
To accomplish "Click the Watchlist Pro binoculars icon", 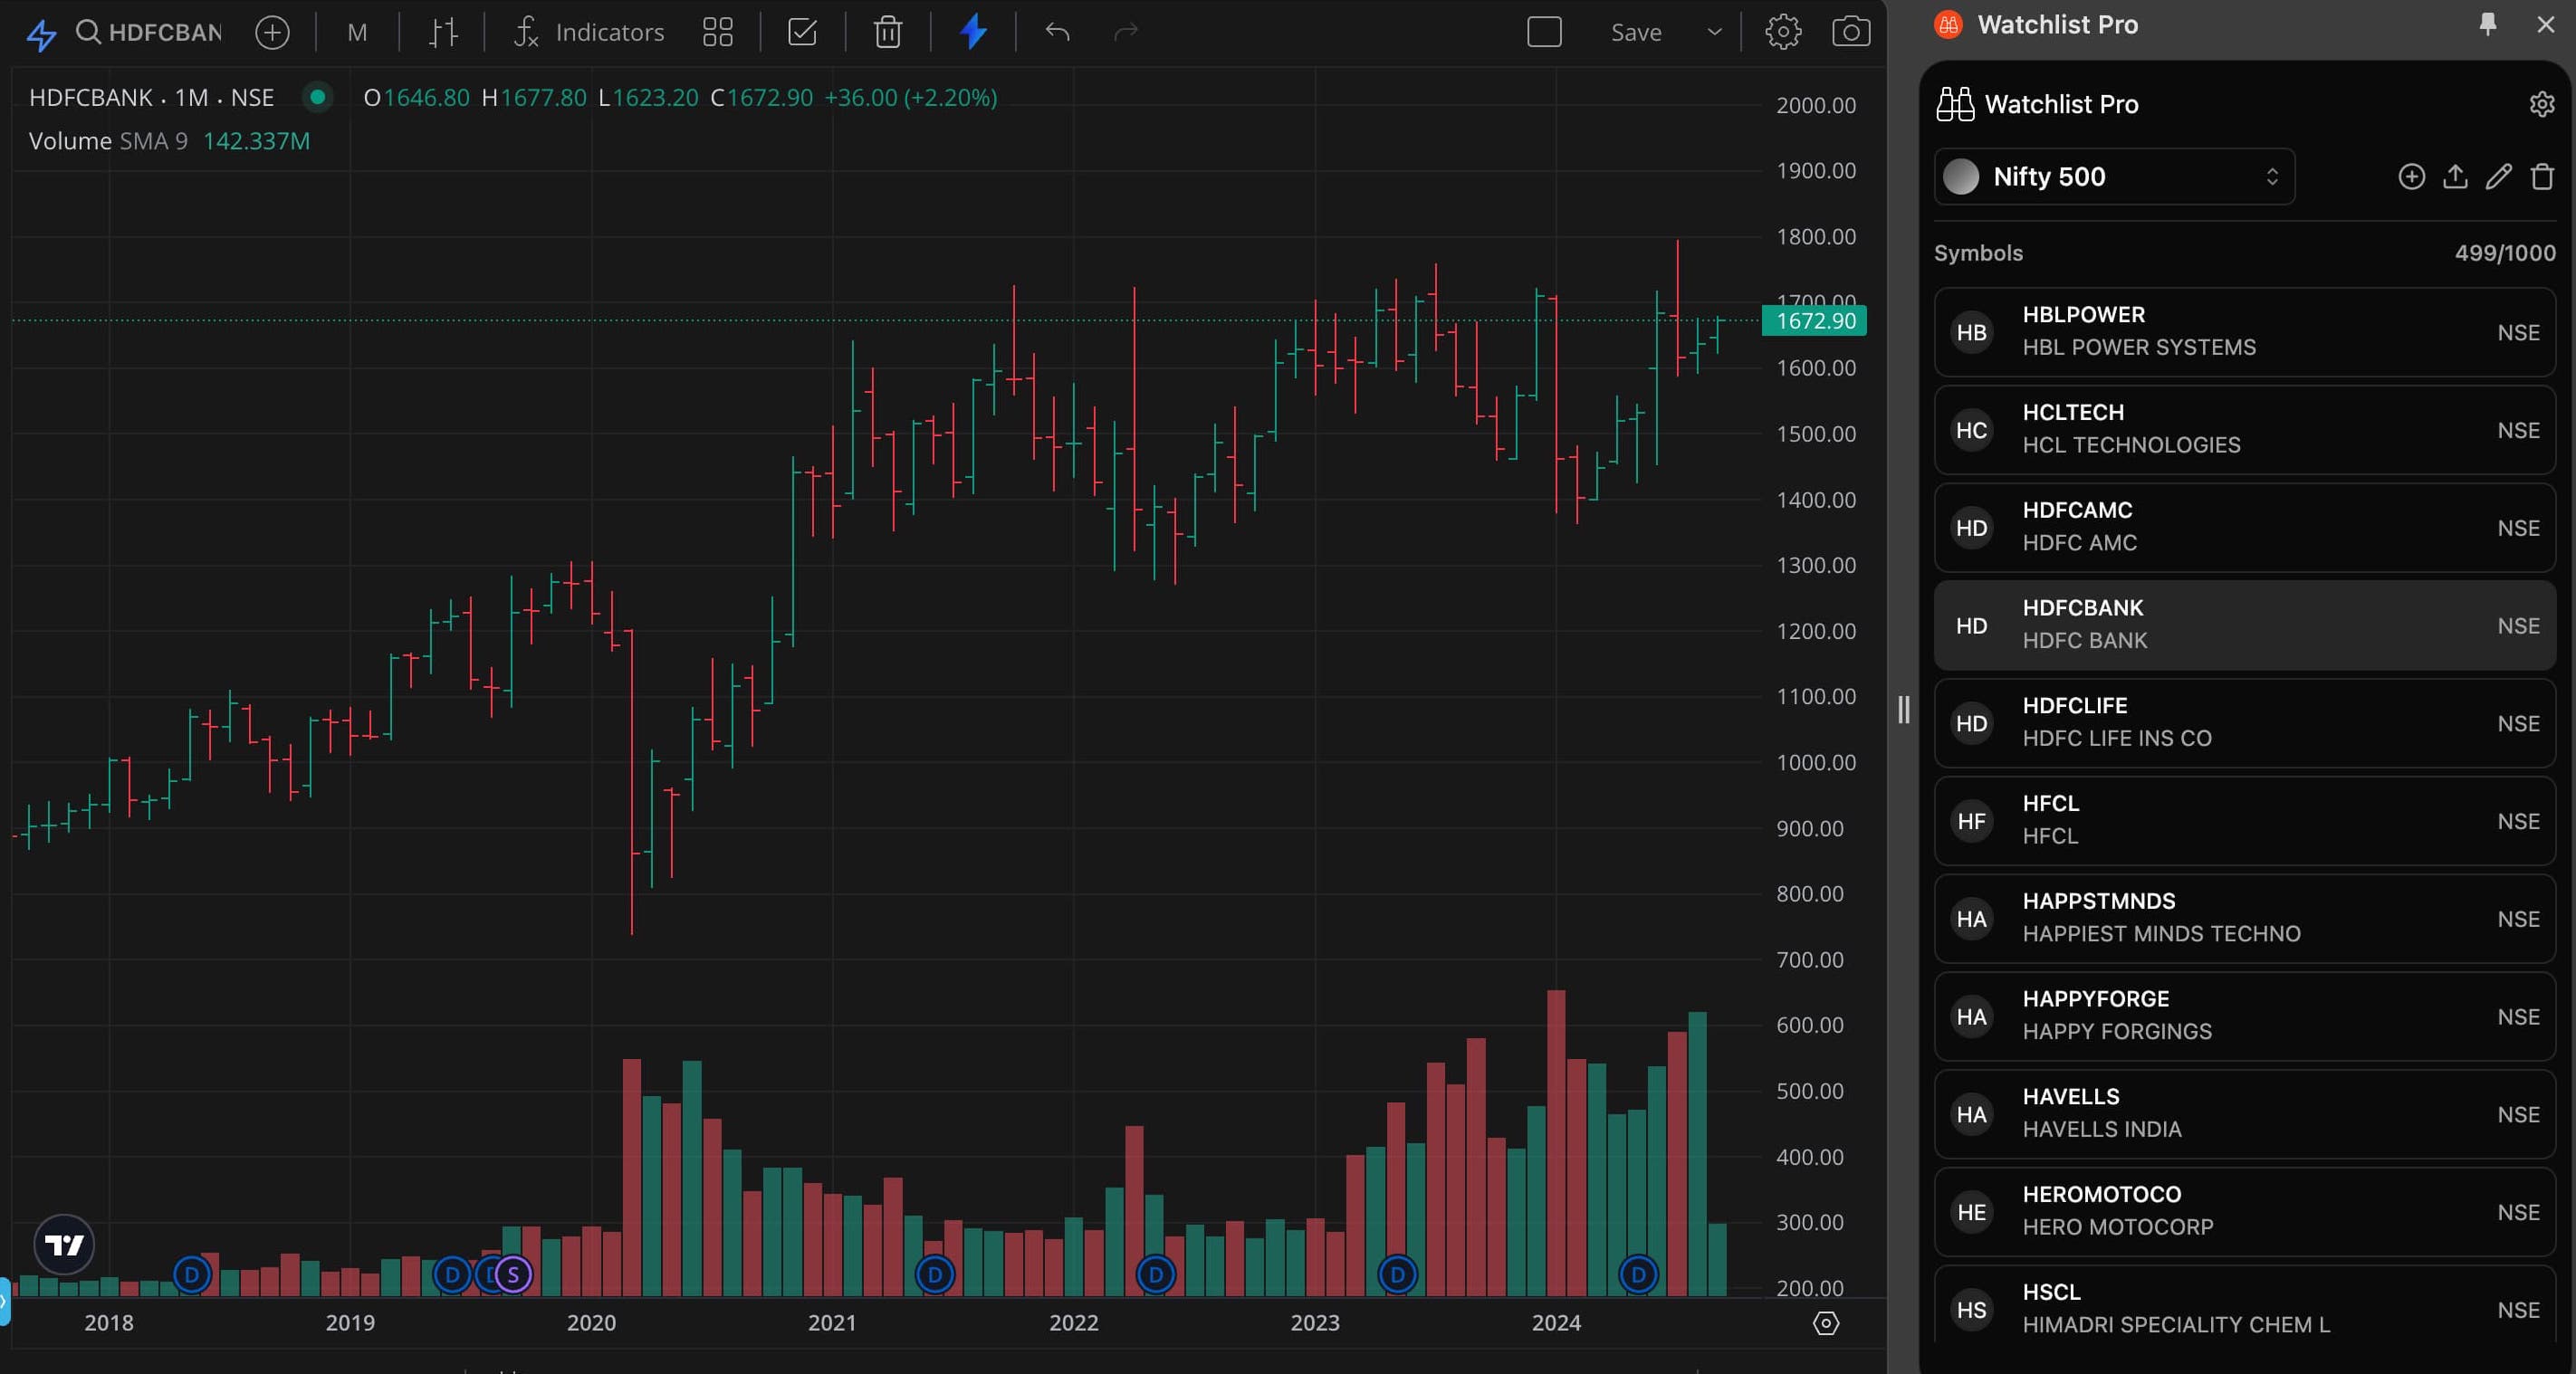I will tap(1955, 104).
